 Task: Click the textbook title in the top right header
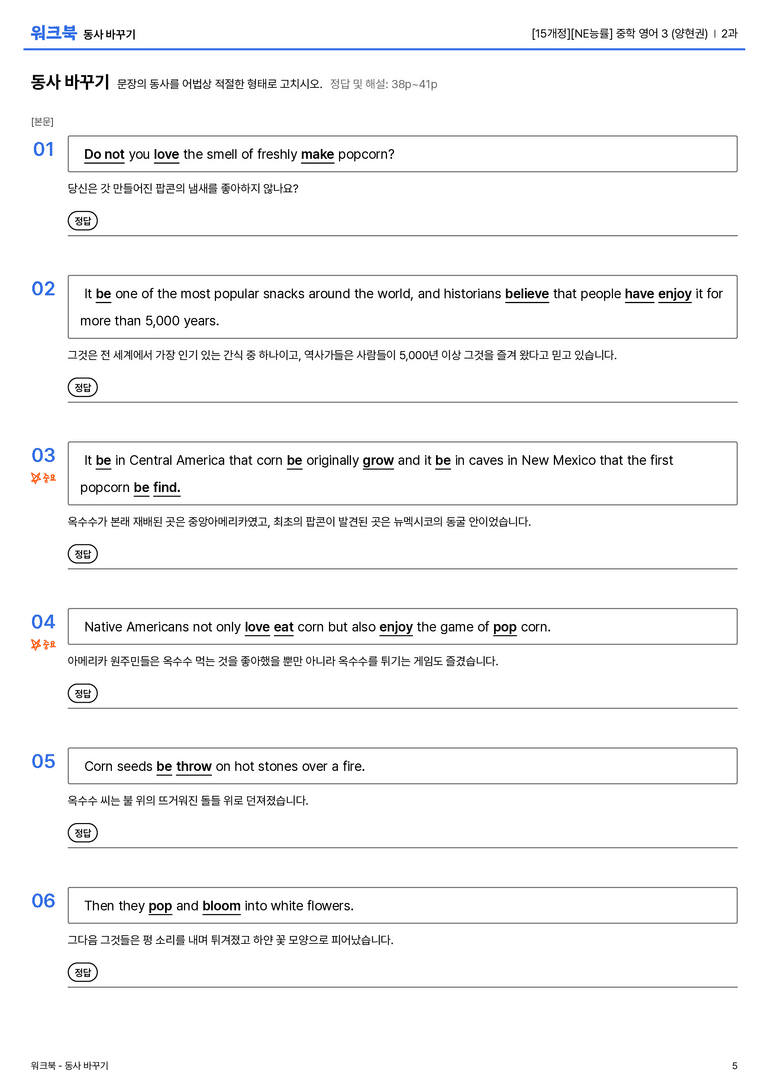click(x=620, y=33)
